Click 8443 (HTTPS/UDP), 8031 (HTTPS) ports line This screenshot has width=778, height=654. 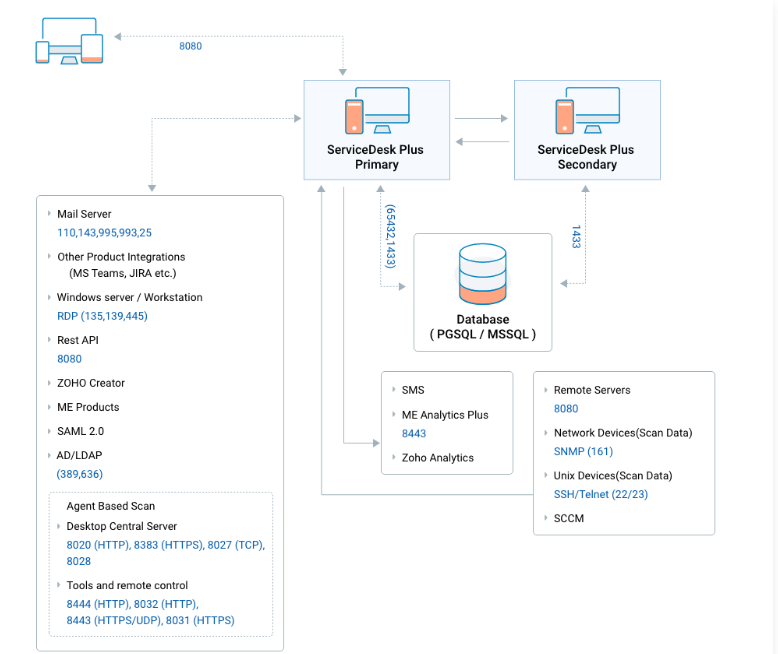point(150,620)
